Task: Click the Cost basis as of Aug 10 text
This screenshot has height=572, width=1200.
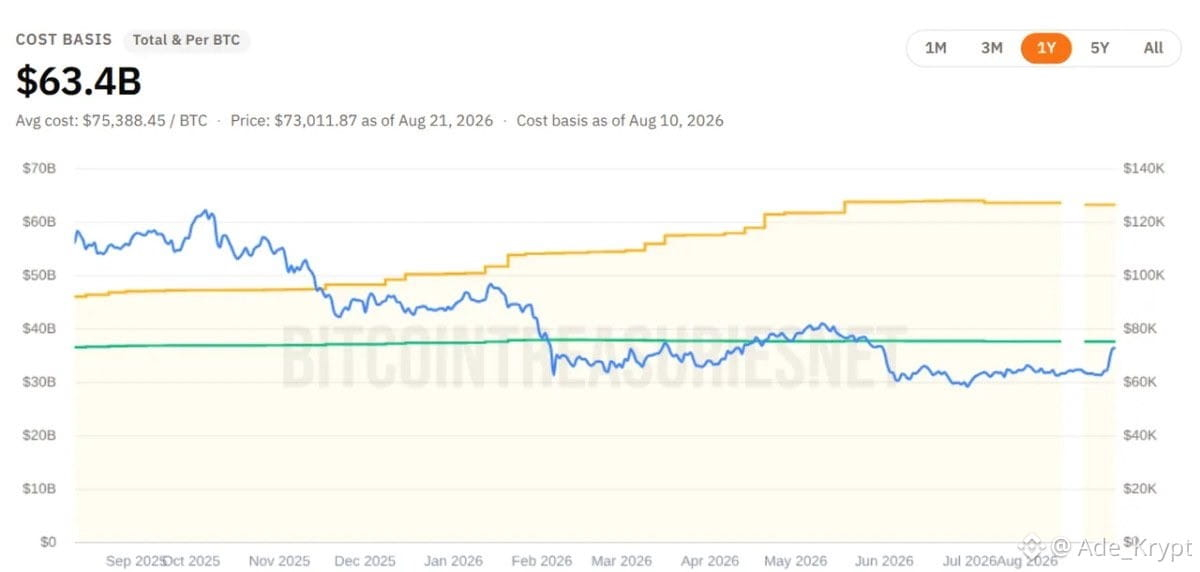Action: [620, 120]
